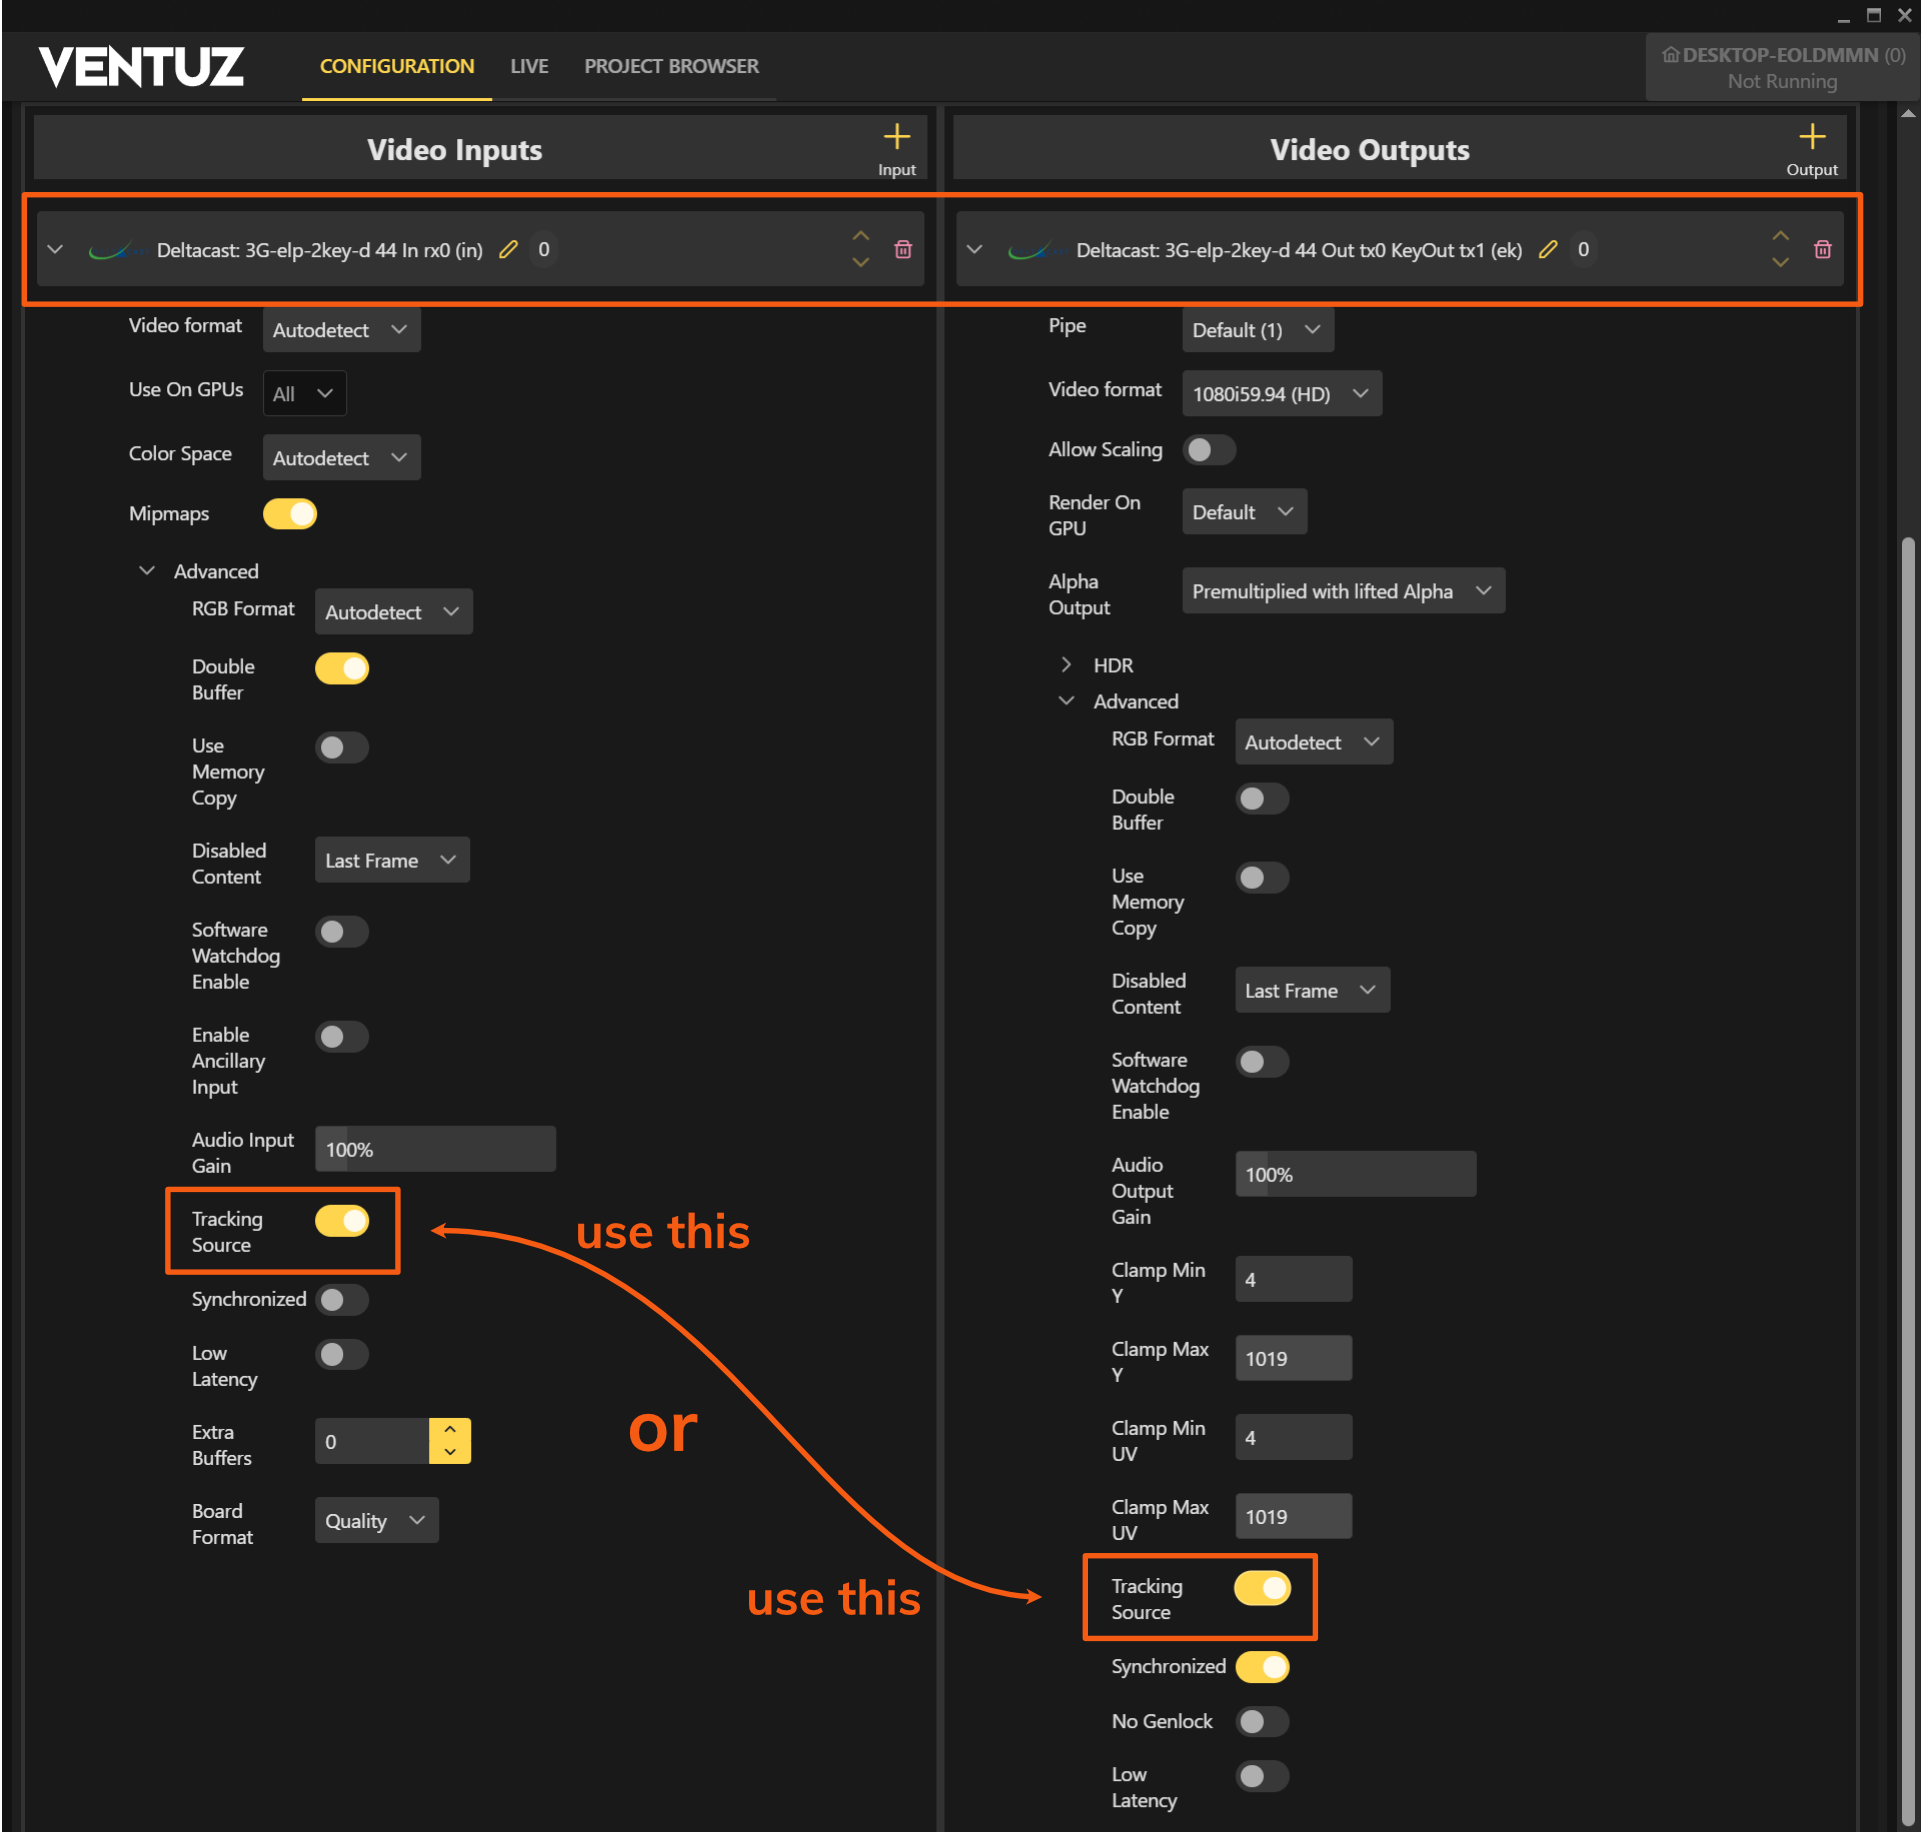
Task: Move the Deltacast output down with arrow
Action: click(x=1780, y=263)
